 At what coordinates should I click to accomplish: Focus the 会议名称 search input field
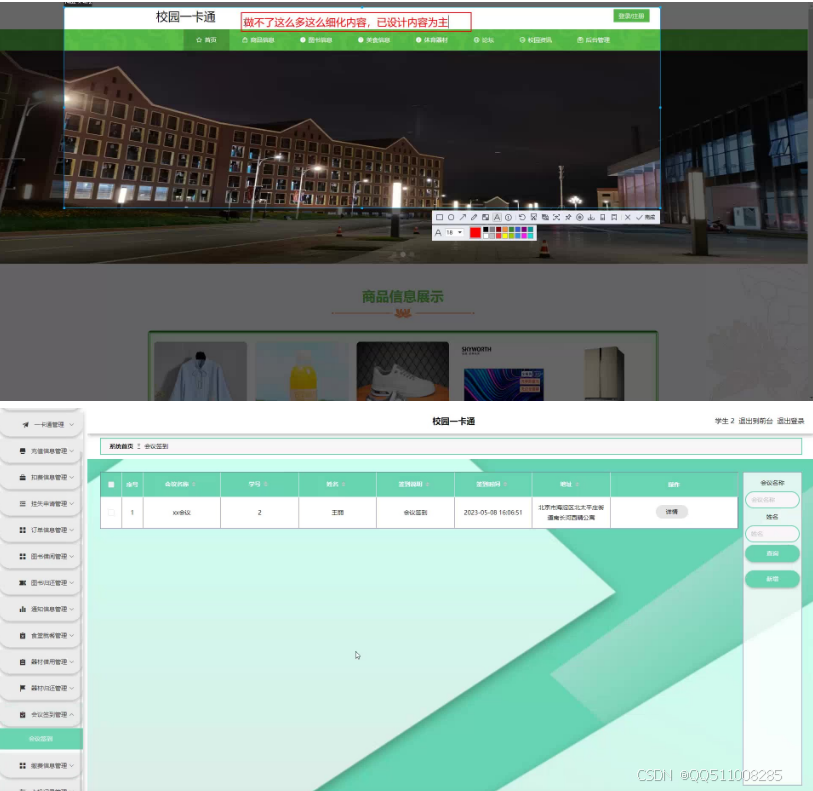772,500
